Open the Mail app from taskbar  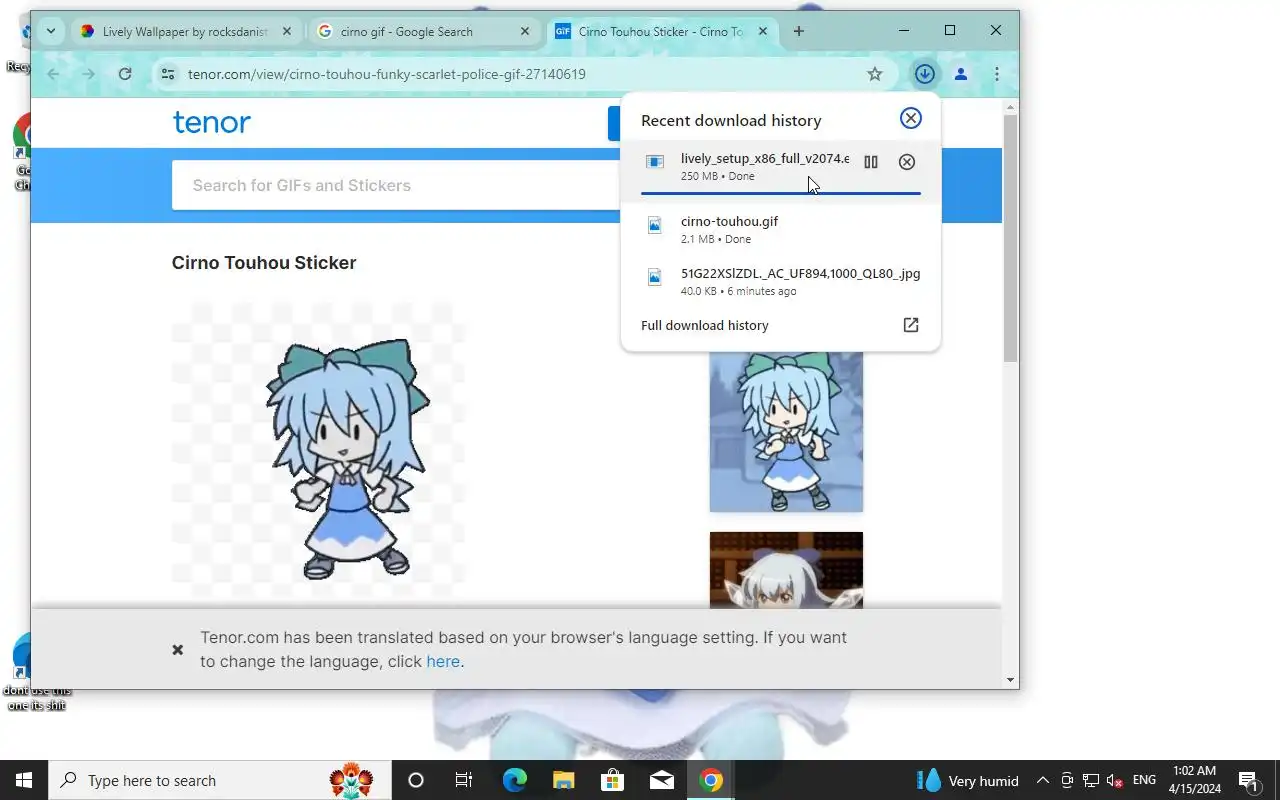click(661, 780)
